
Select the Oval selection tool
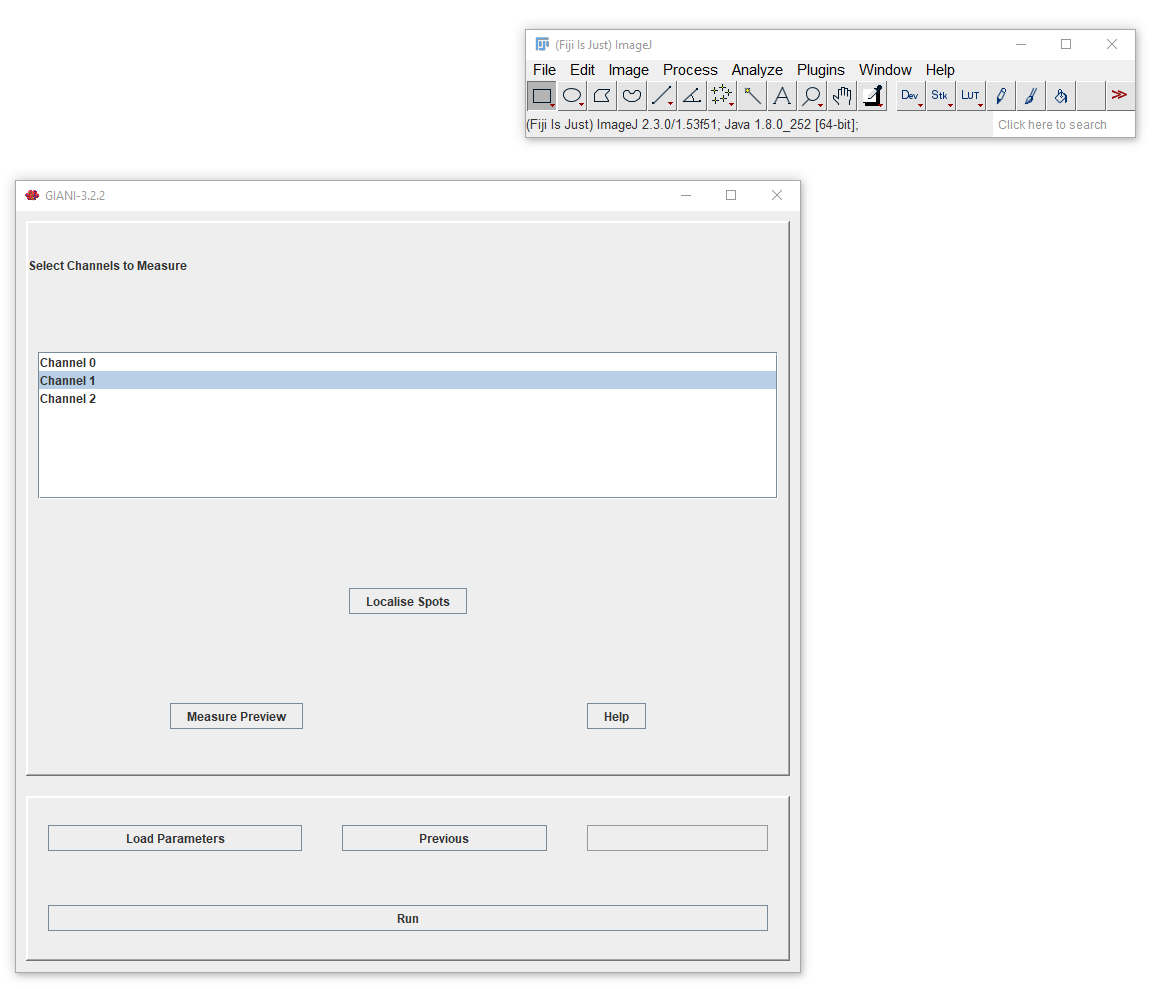tap(572, 96)
